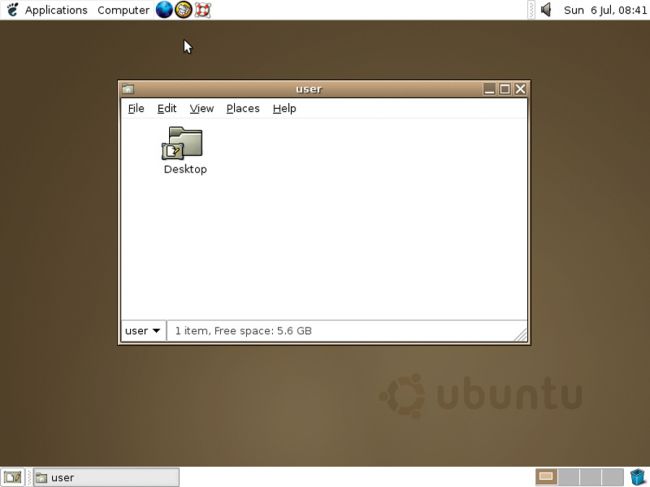Select the Desktop folder label
The width and height of the screenshot is (650, 487).
click(x=185, y=169)
